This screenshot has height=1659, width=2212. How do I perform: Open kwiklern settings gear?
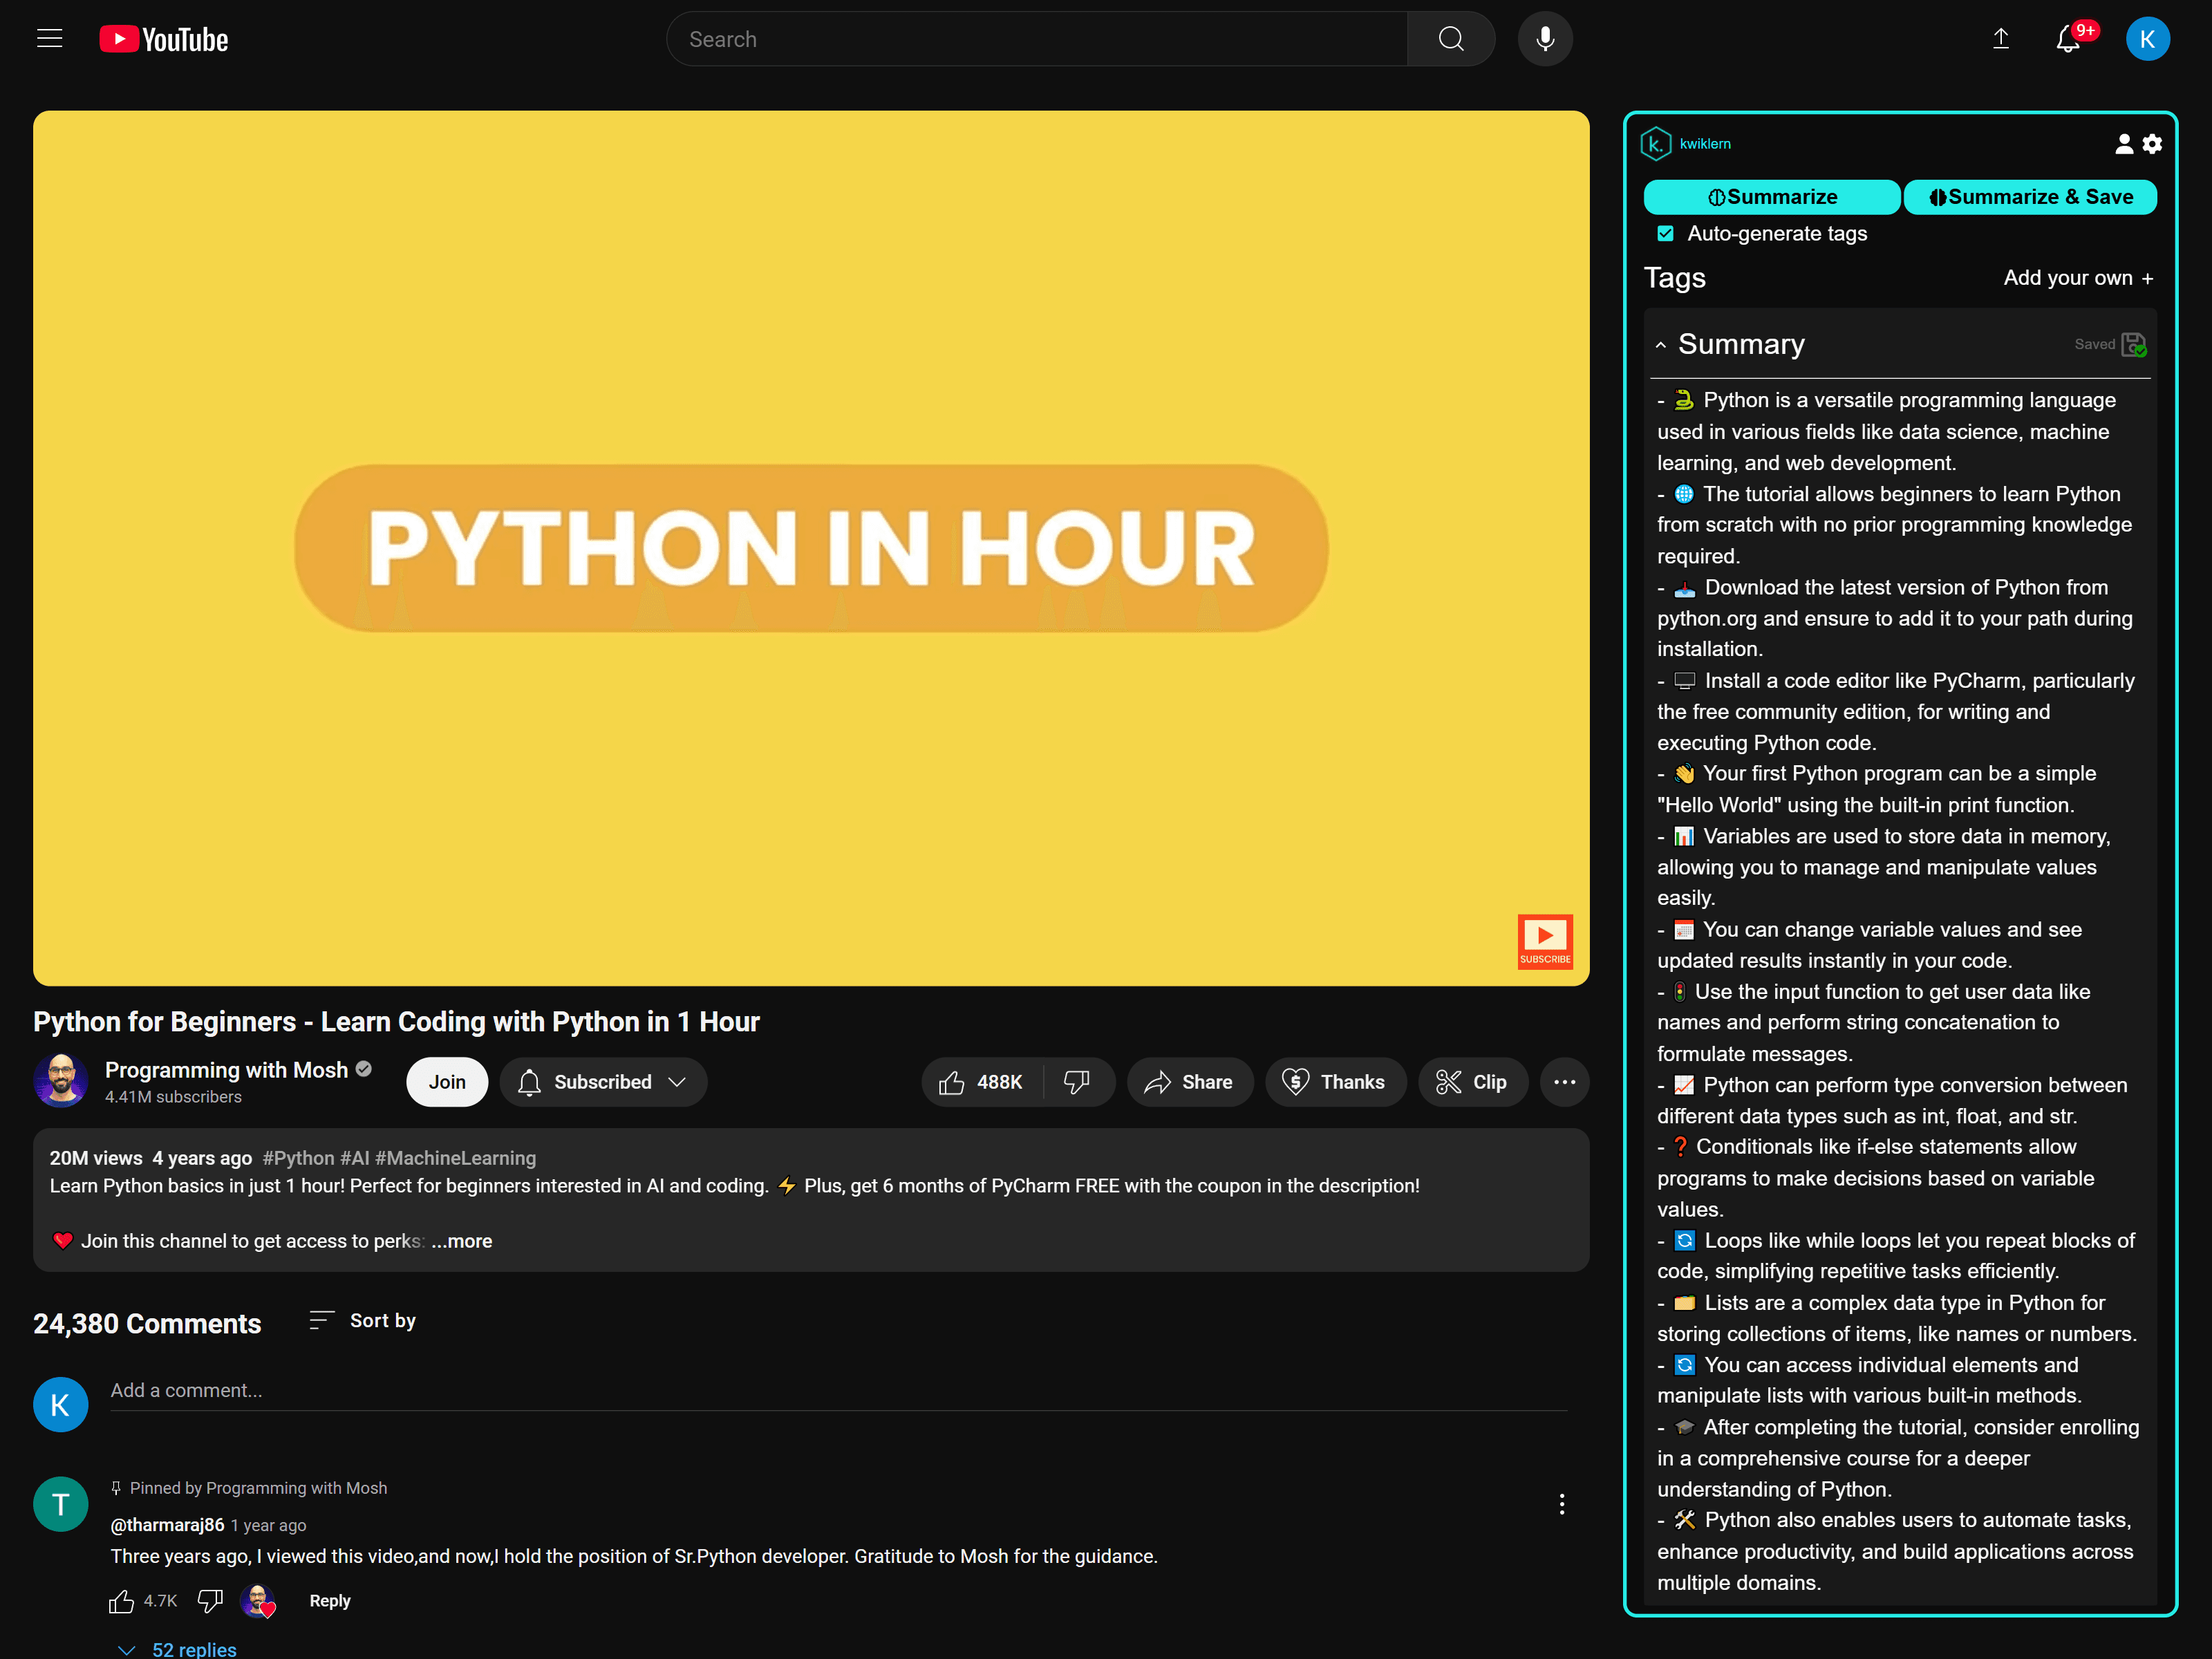pos(2152,144)
